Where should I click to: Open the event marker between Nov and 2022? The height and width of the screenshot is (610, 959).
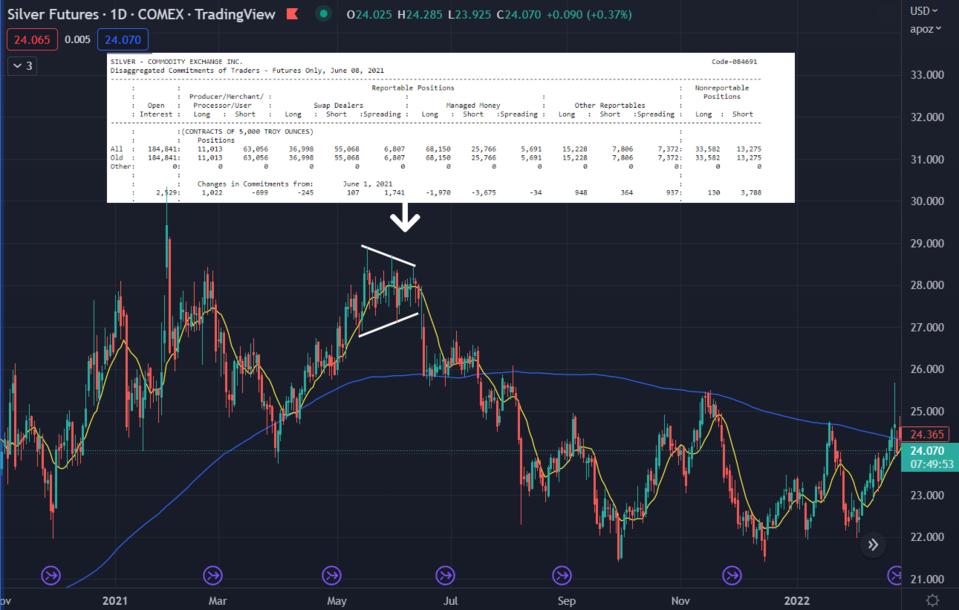[731, 575]
